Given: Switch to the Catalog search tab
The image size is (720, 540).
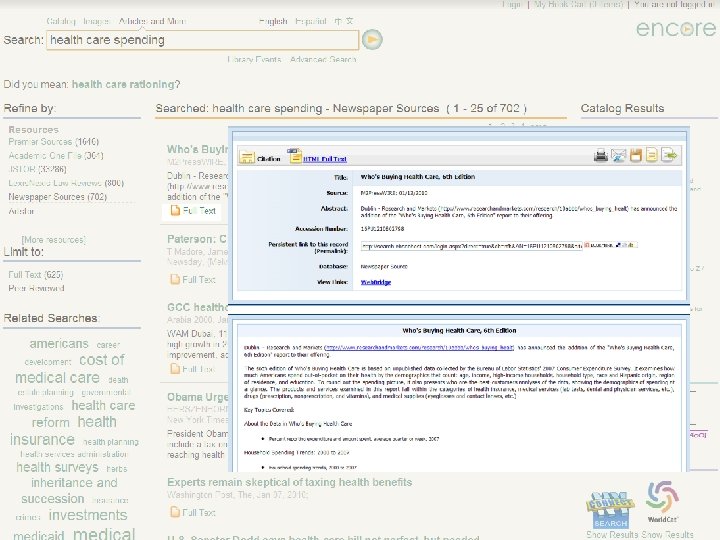Looking at the screenshot, I should pos(61,21).
